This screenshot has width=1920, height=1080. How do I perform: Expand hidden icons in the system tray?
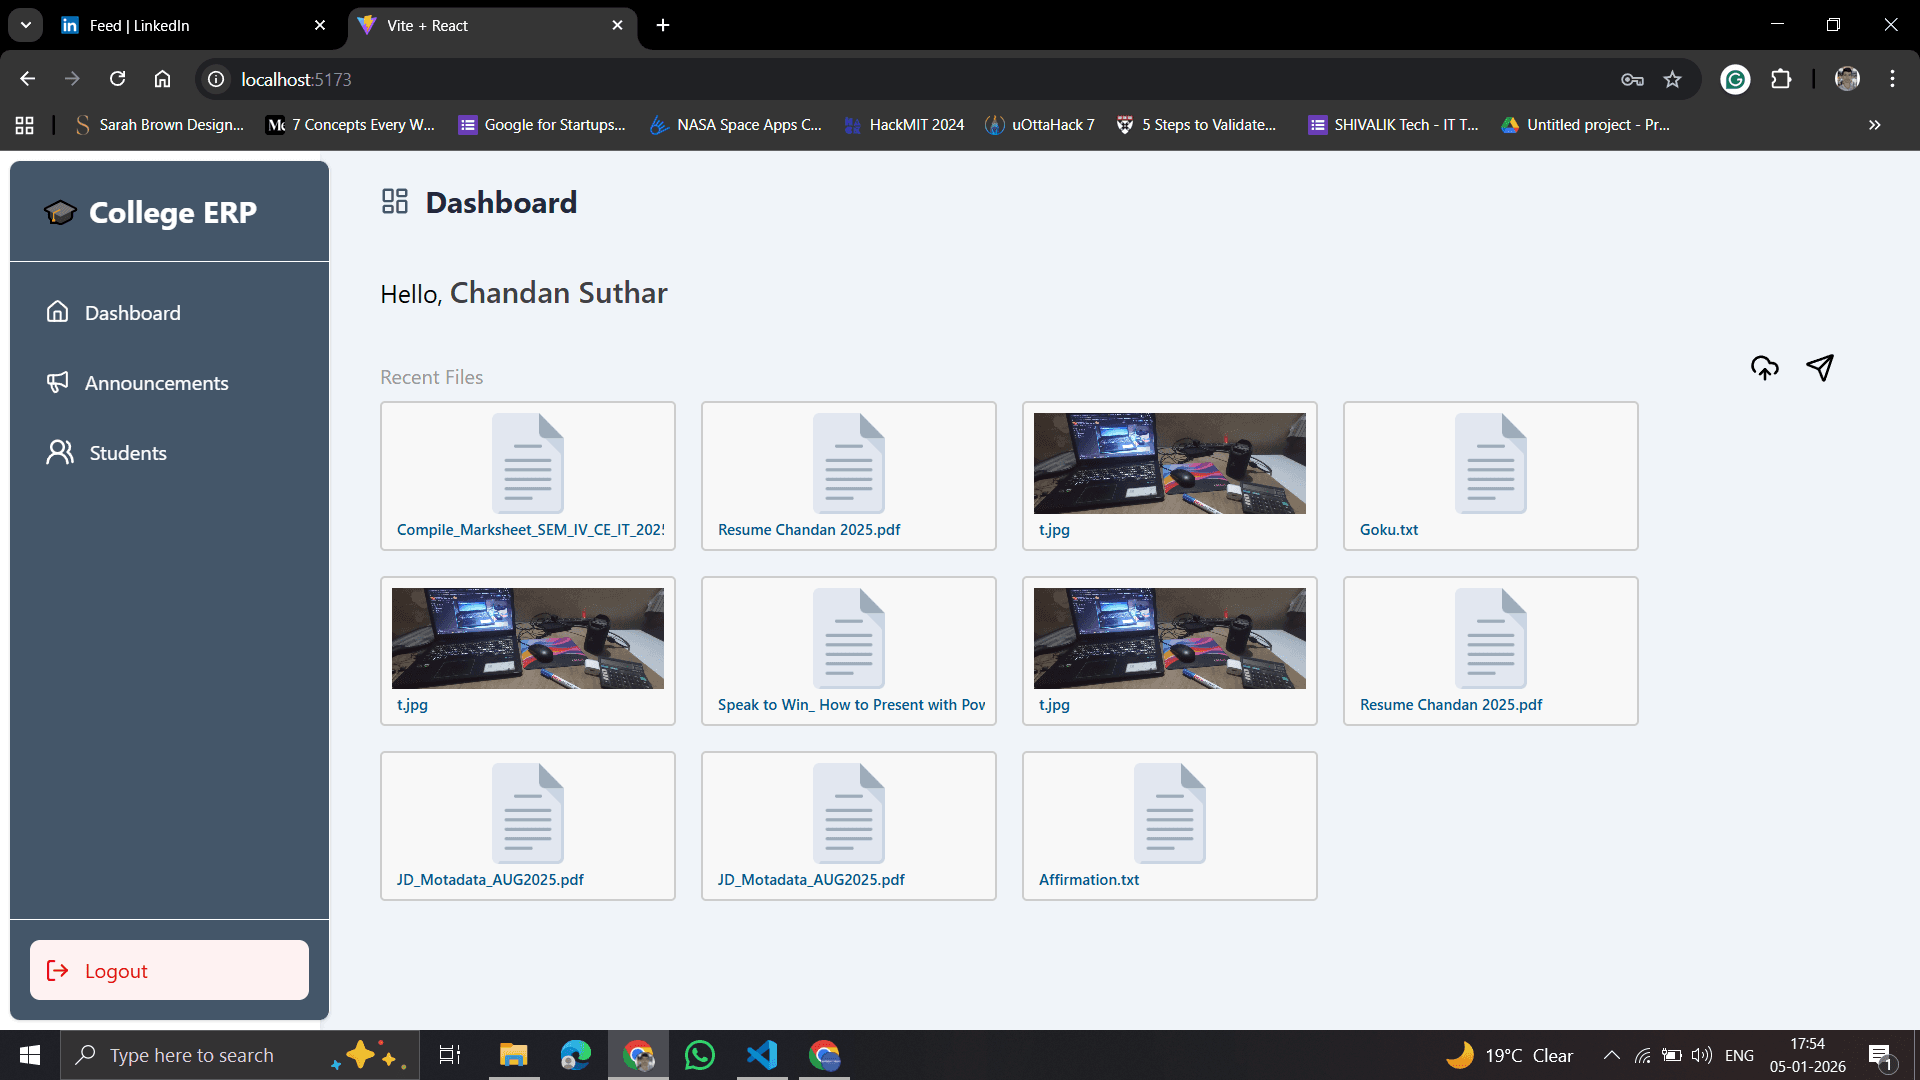coord(1611,1054)
